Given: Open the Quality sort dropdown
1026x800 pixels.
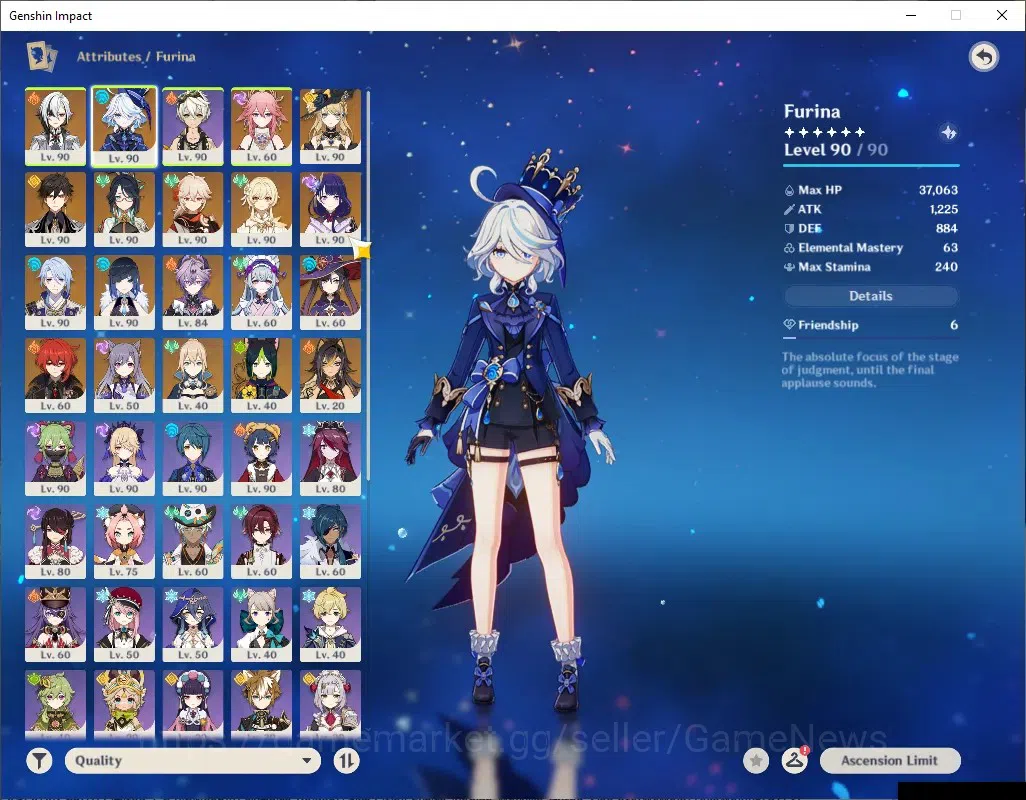Looking at the screenshot, I should (193, 761).
